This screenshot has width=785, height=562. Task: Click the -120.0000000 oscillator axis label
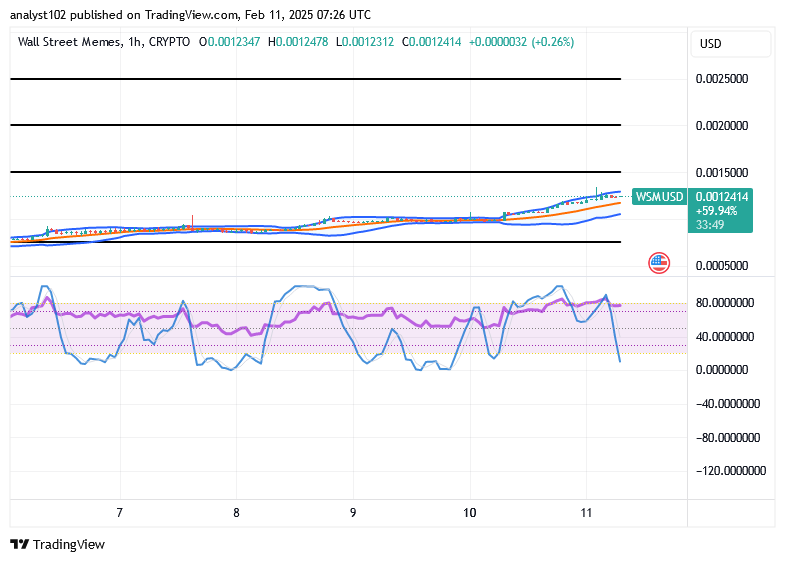[731, 471]
